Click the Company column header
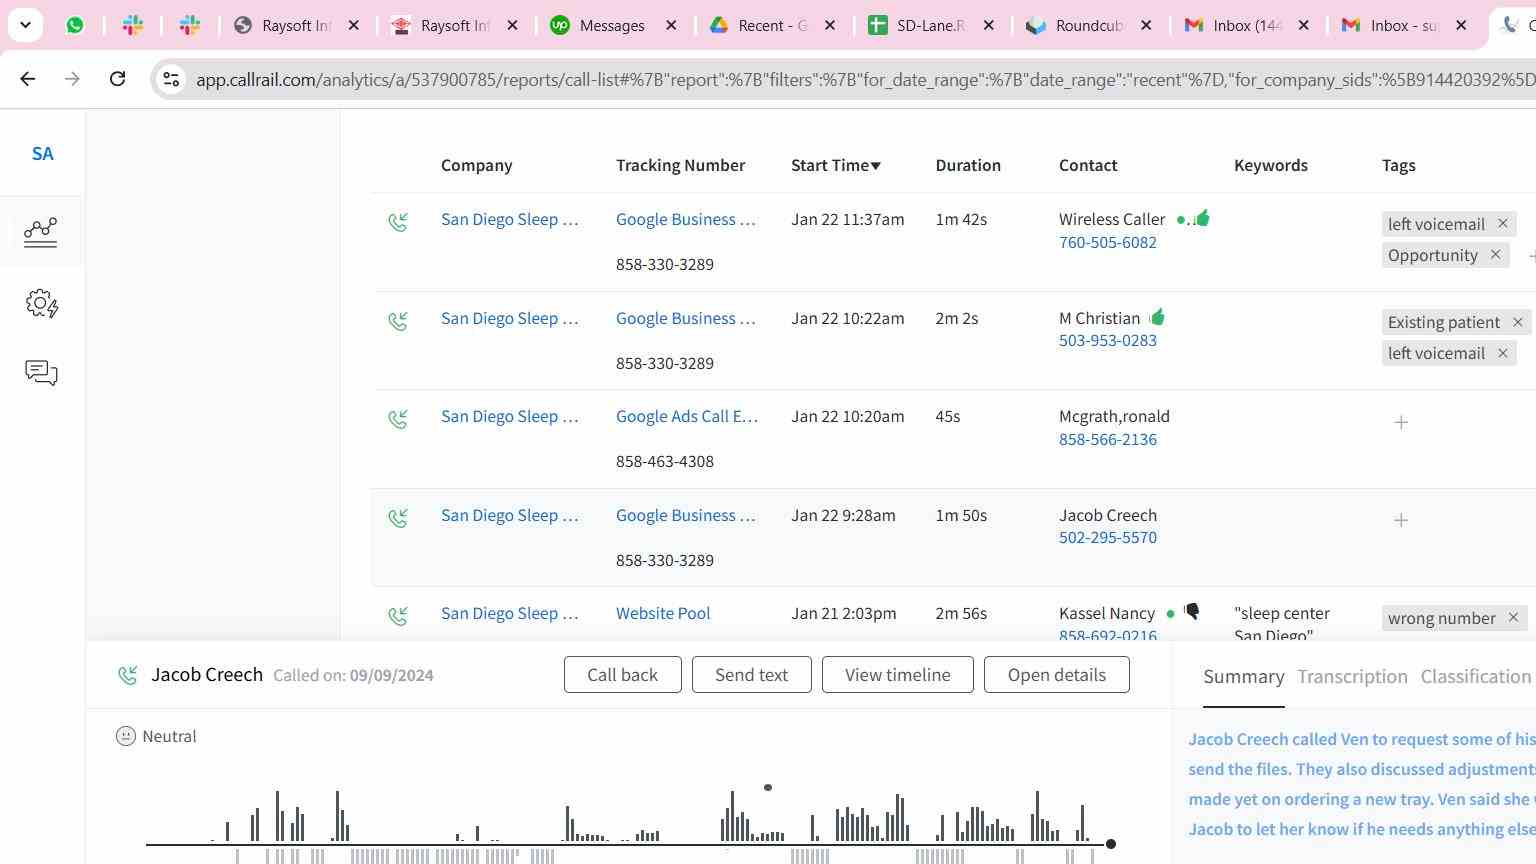Image resolution: width=1536 pixels, height=864 pixels. [x=476, y=165]
